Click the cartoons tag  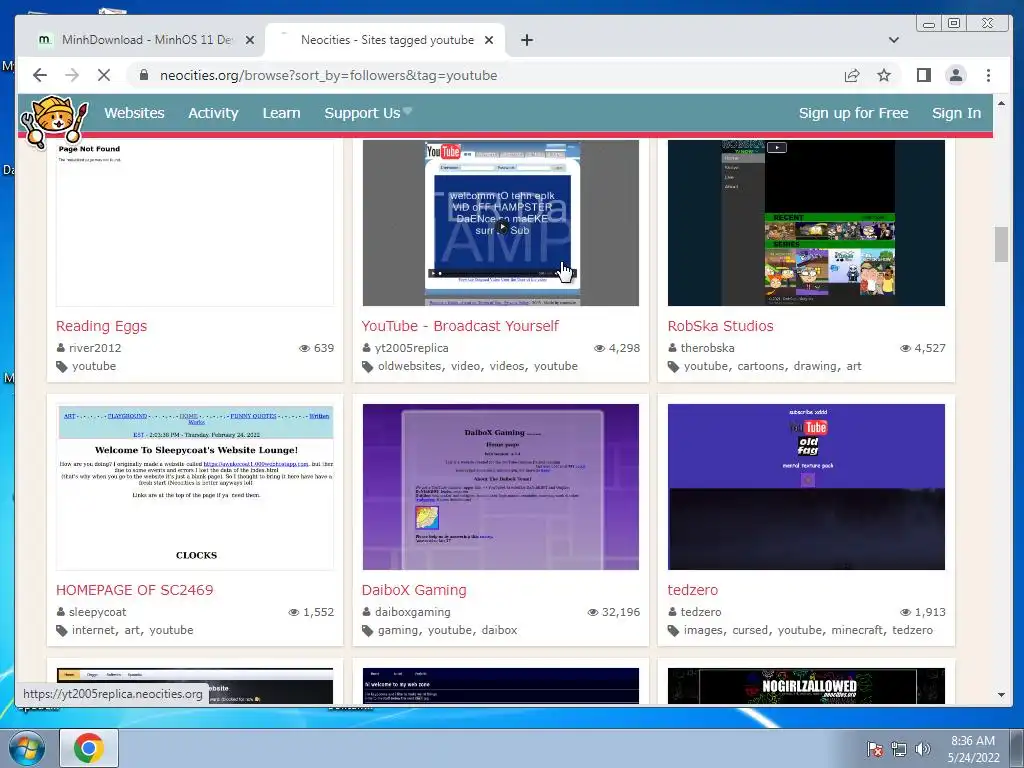[x=761, y=366]
